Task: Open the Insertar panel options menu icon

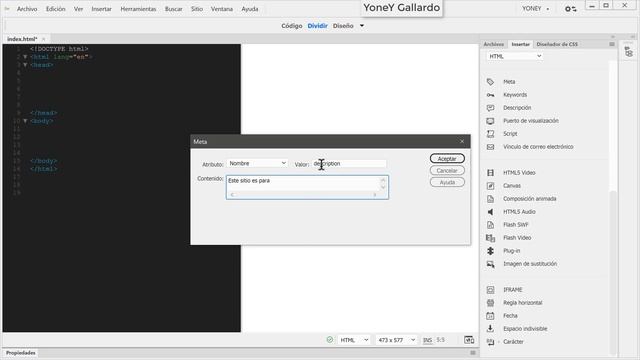Action: click(x=612, y=44)
